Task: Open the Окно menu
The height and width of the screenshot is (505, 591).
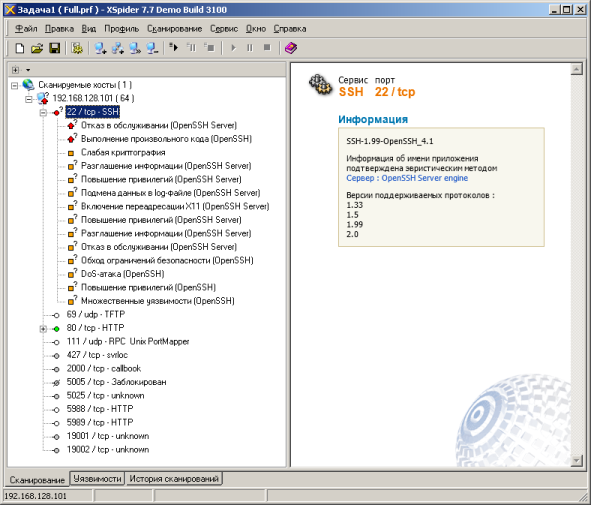Action: 256,29
